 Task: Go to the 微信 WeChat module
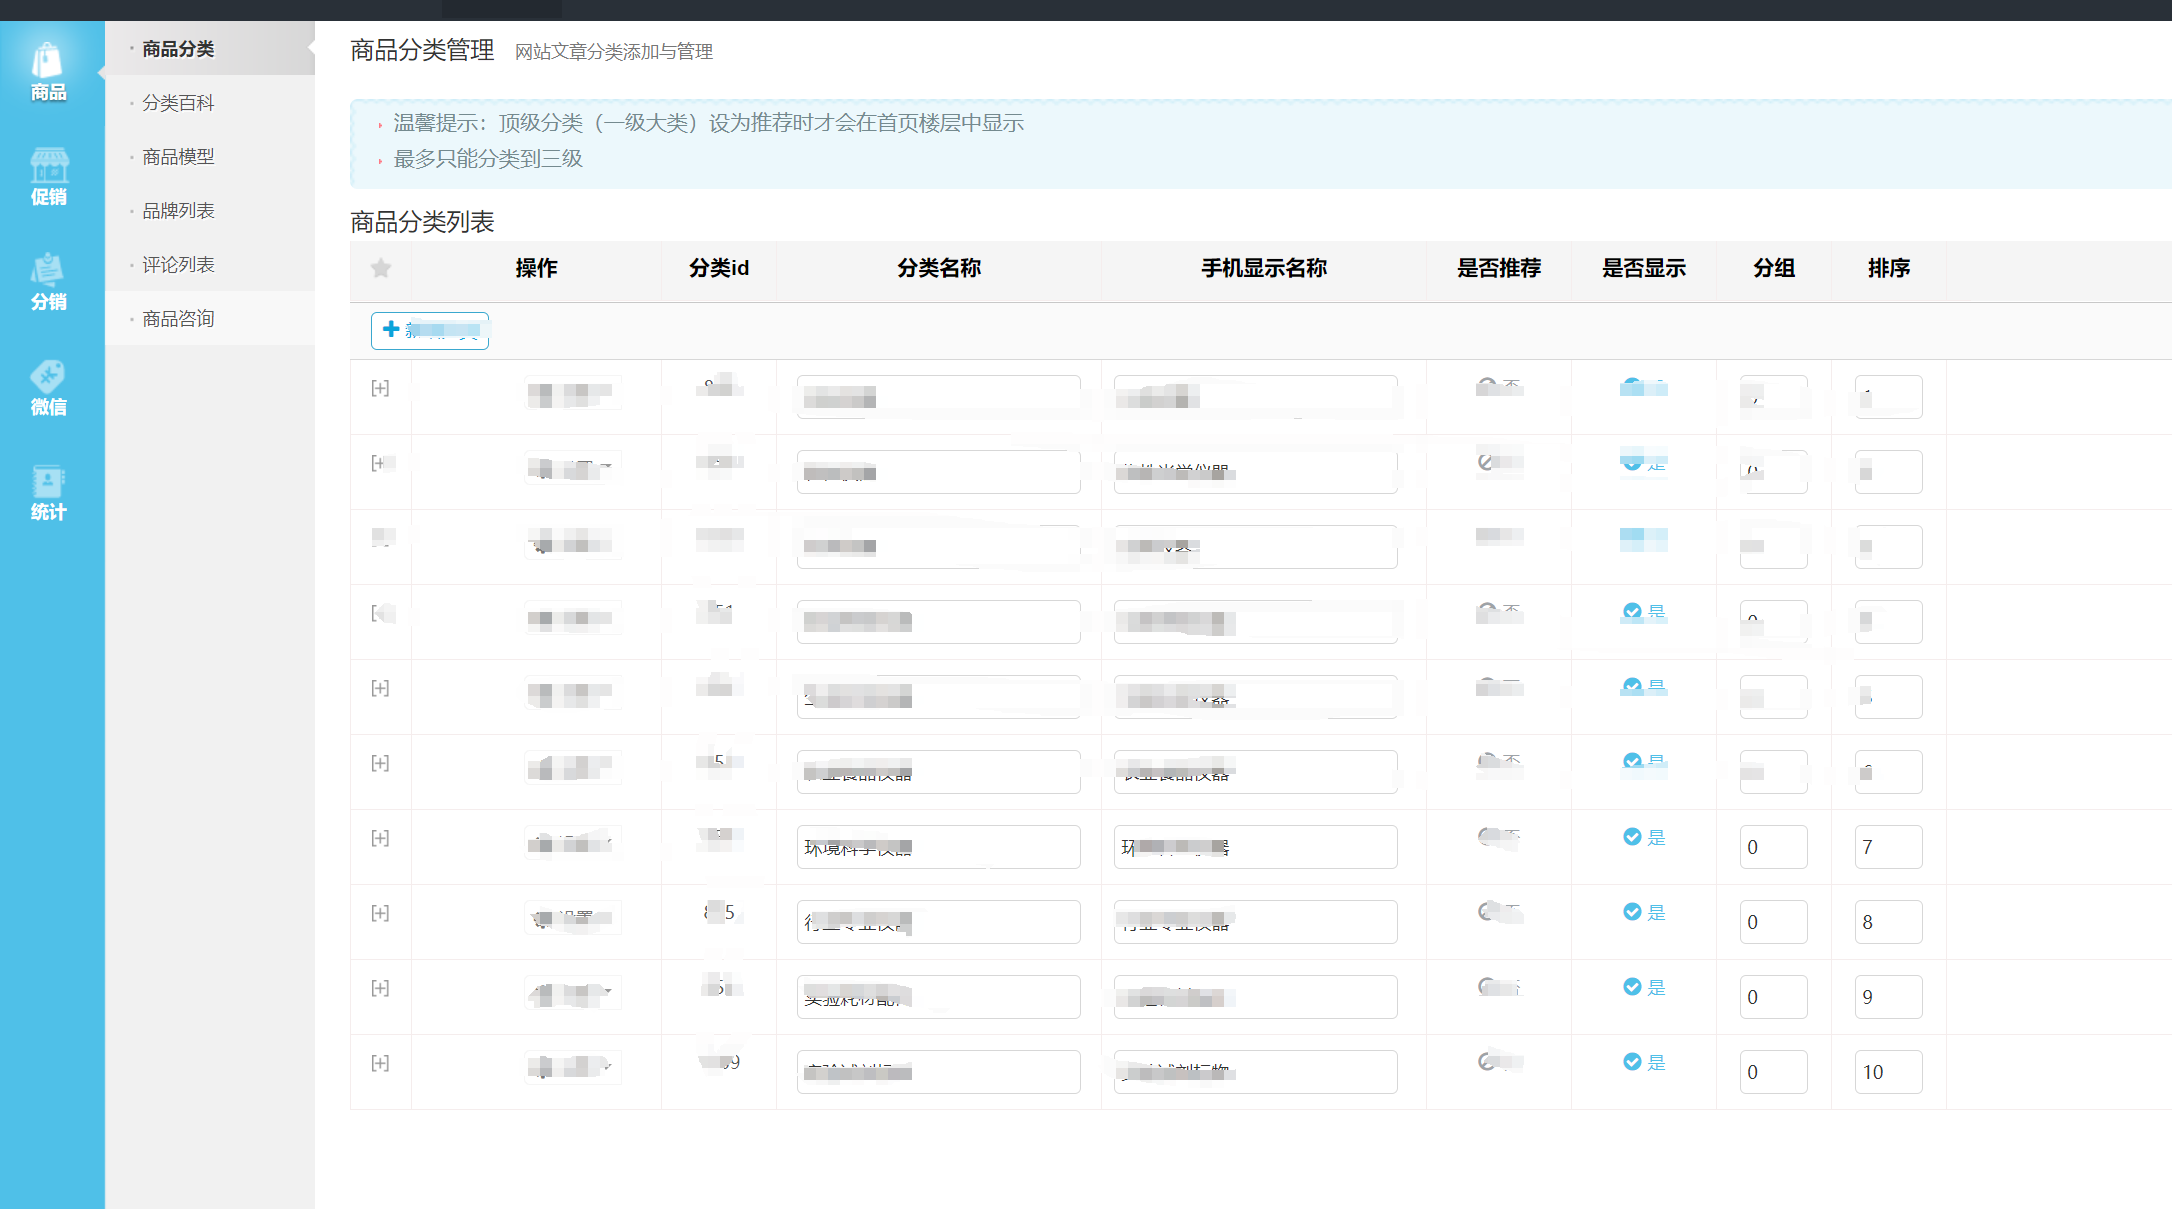[48, 387]
